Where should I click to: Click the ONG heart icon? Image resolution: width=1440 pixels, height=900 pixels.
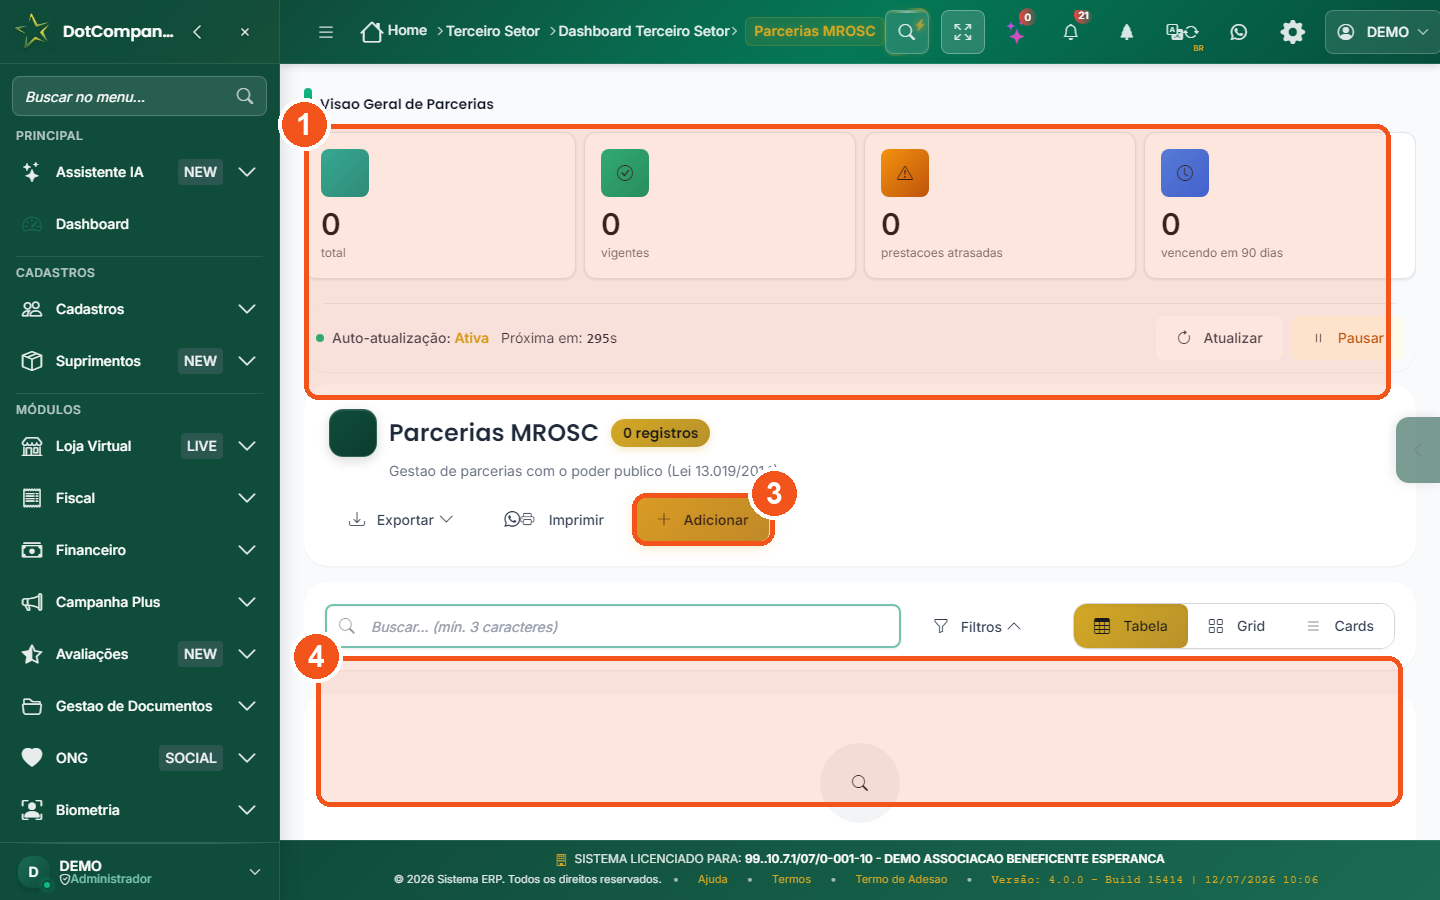coord(32,758)
